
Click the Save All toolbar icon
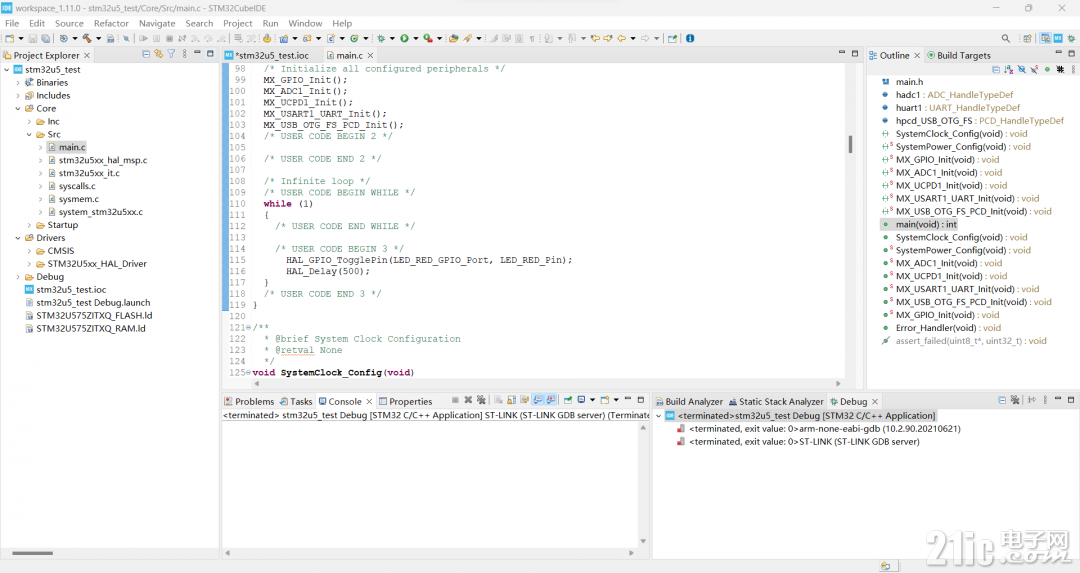pyautogui.click(x=45, y=39)
